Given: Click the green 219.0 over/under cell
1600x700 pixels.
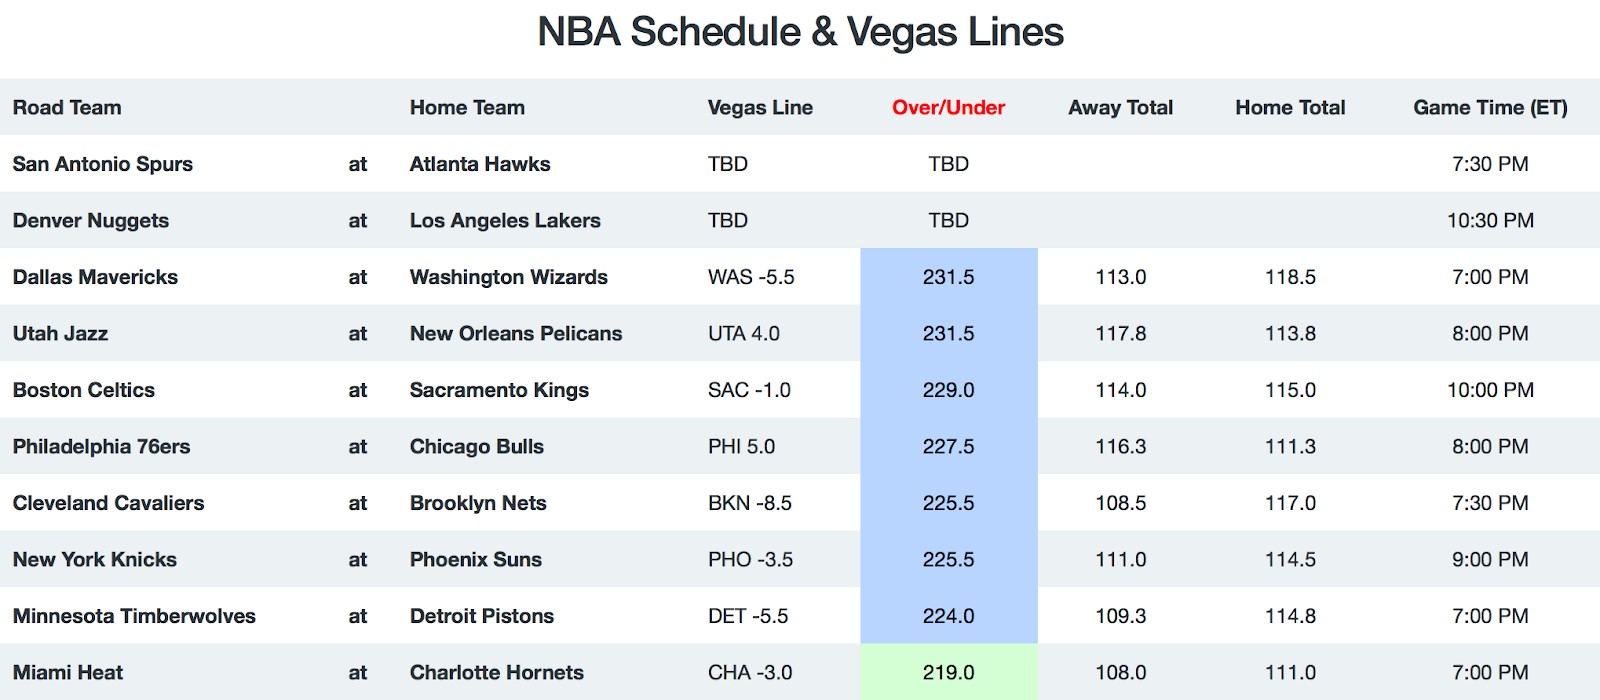Looking at the screenshot, I should [949, 672].
